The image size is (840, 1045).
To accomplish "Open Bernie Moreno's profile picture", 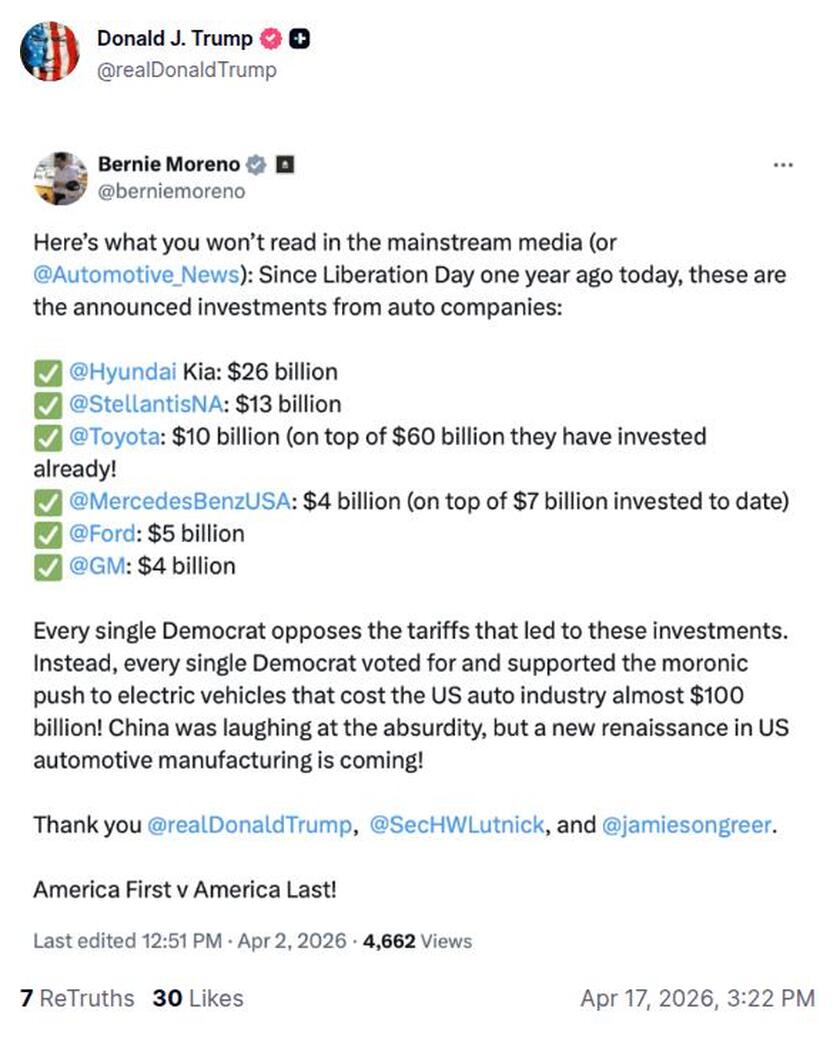I will point(60,178).
